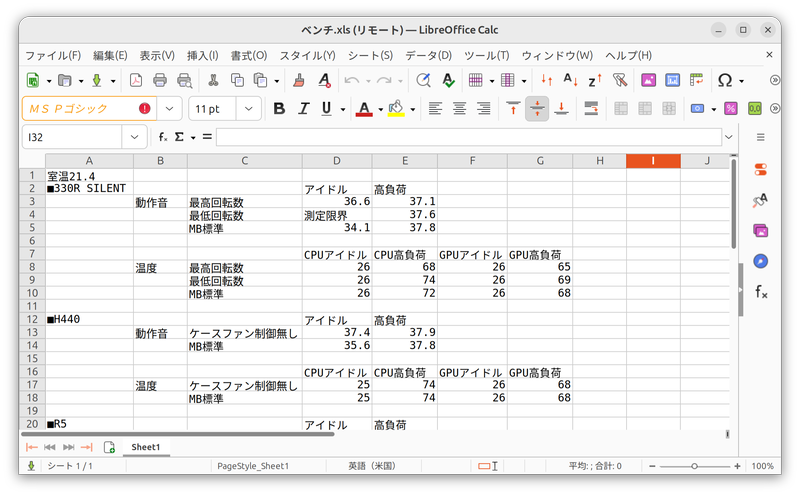The image size is (800, 495).
Task: Open the データ(D) menu
Action: pos(428,55)
